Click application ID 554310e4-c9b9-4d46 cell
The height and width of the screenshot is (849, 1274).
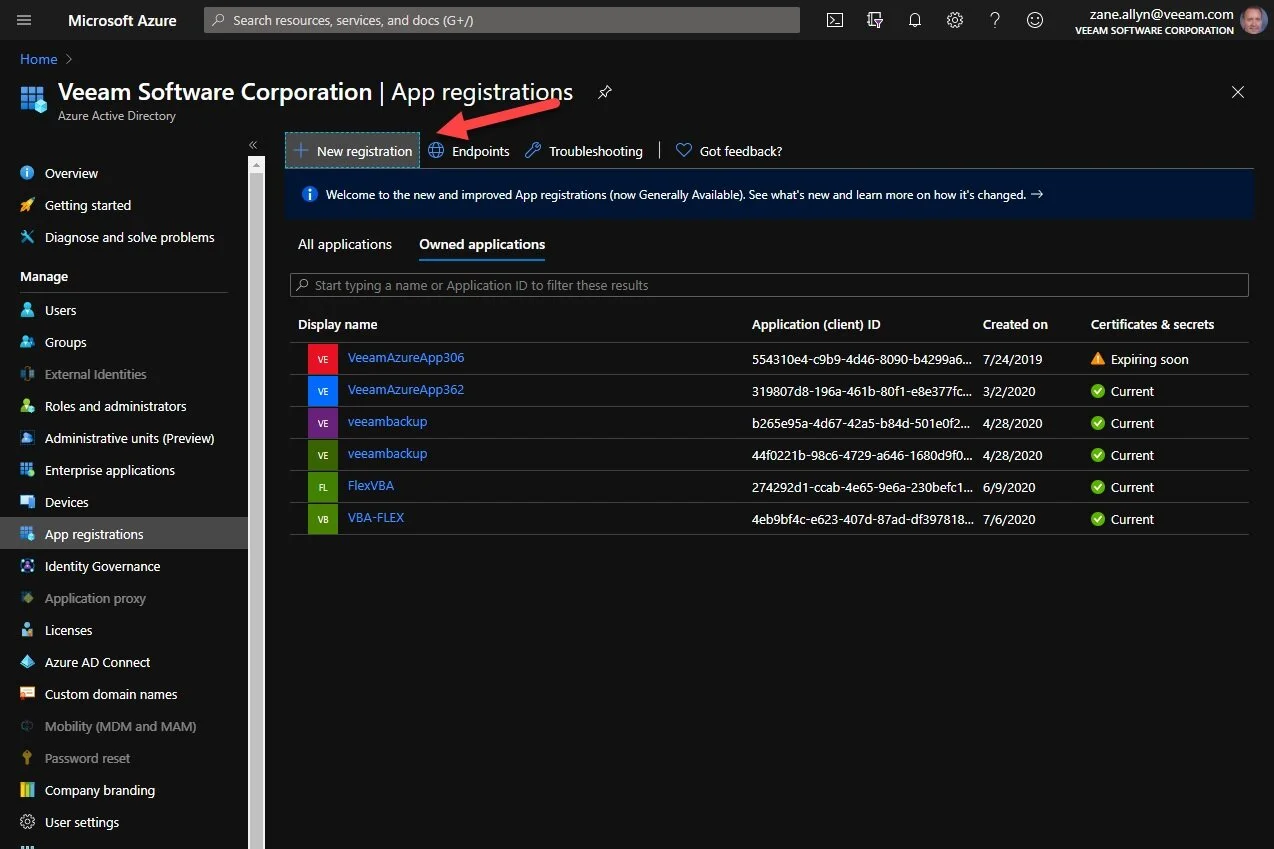(861, 359)
